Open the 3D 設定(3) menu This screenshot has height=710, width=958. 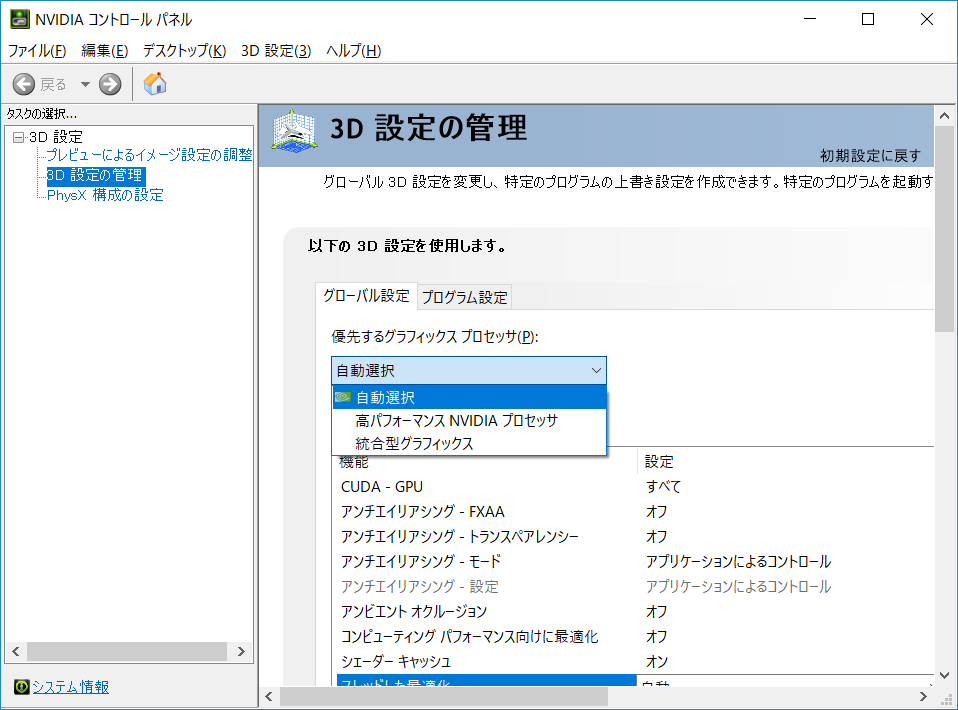coord(276,51)
